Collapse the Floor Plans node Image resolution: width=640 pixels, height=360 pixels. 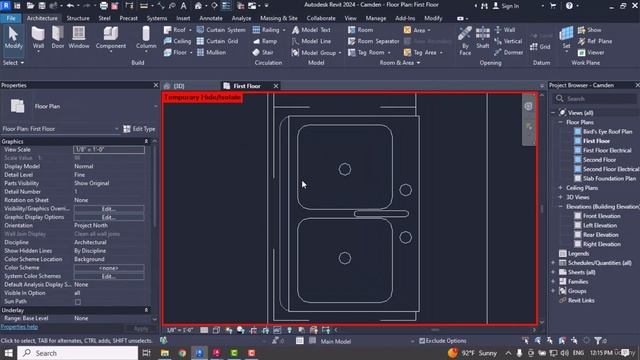[560, 122]
